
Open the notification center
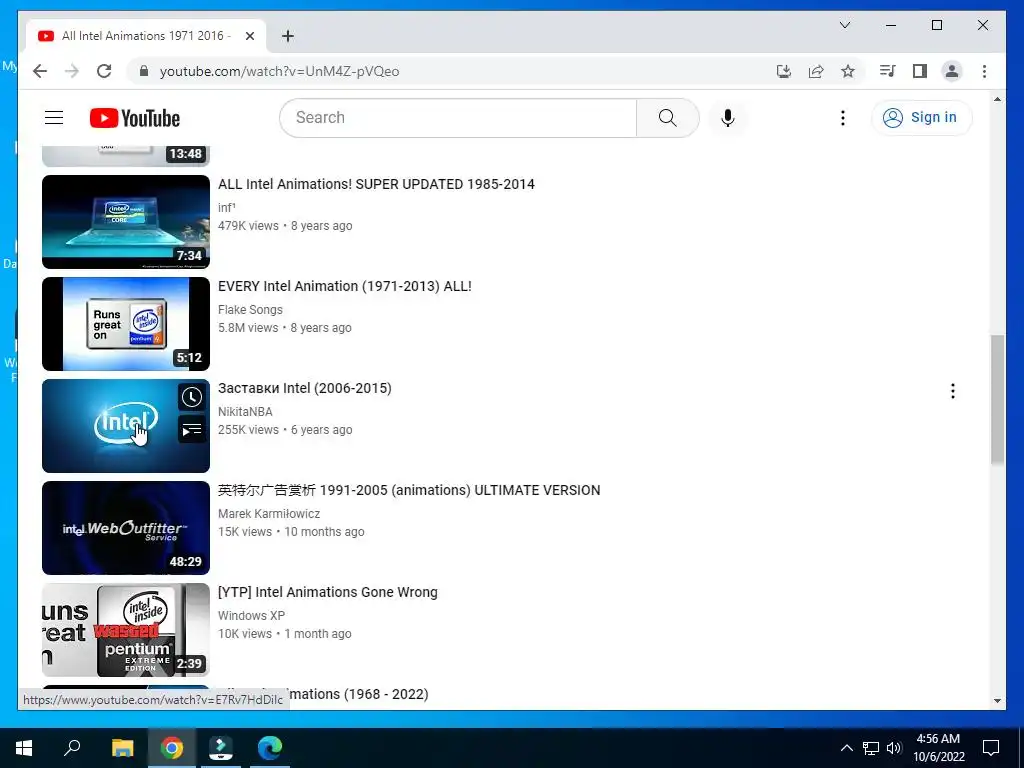pyautogui.click(x=991, y=748)
